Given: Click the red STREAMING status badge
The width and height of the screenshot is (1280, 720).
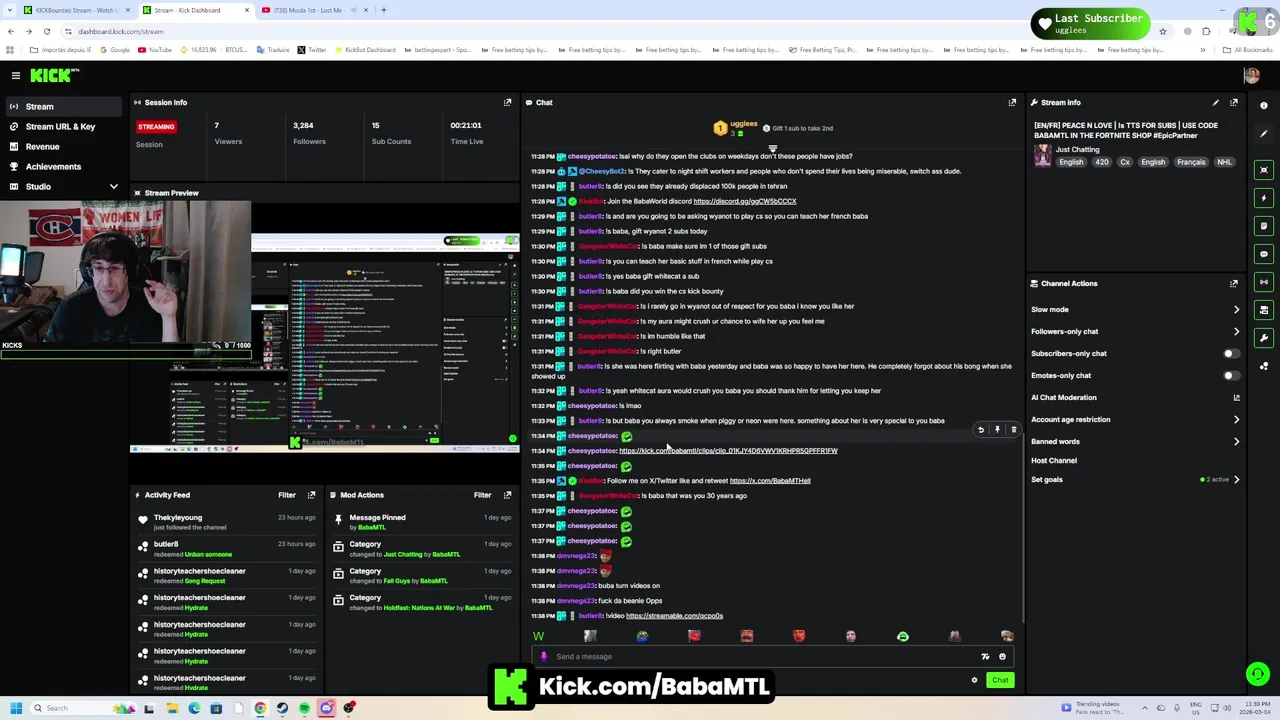Looking at the screenshot, I should [156, 127].
